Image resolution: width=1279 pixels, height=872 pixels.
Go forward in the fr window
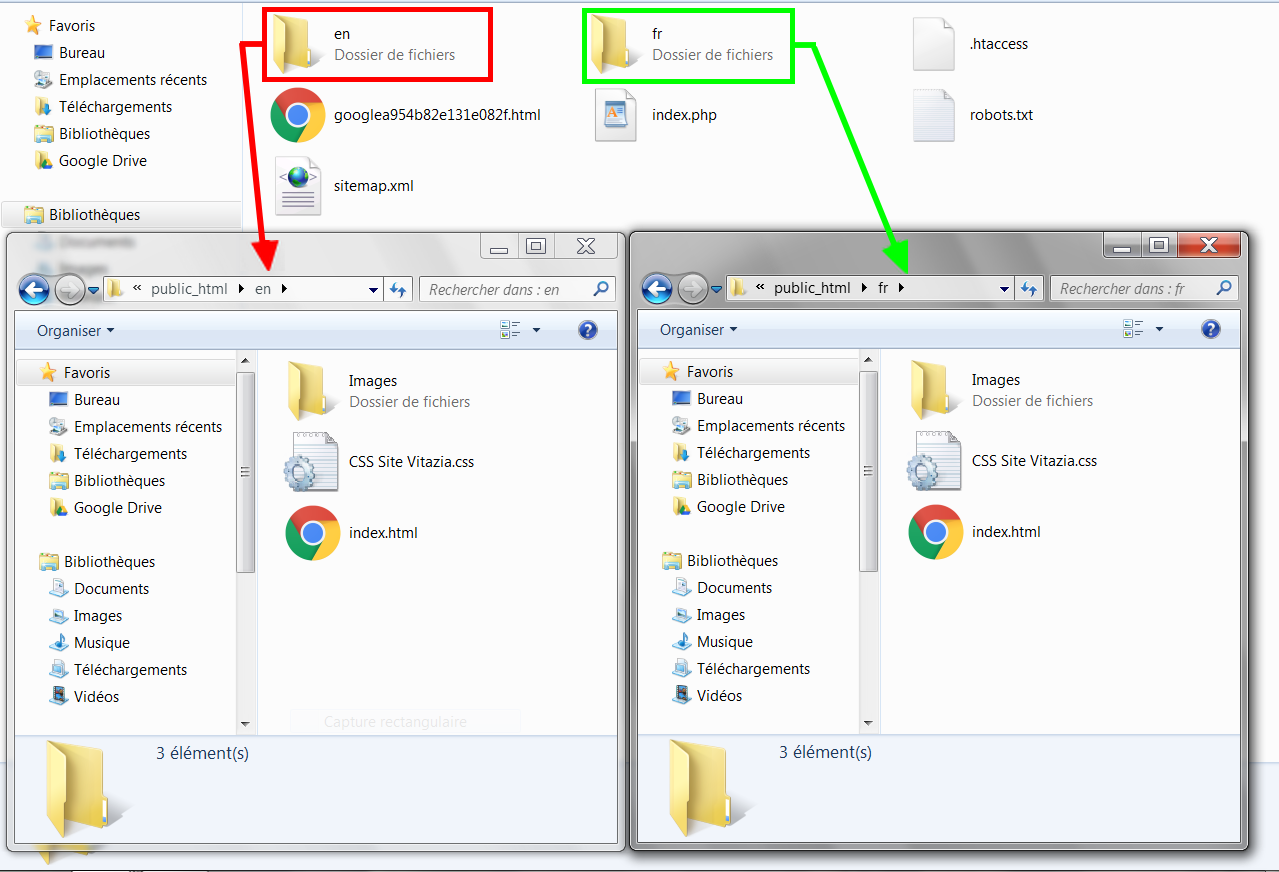coord(692,289)
